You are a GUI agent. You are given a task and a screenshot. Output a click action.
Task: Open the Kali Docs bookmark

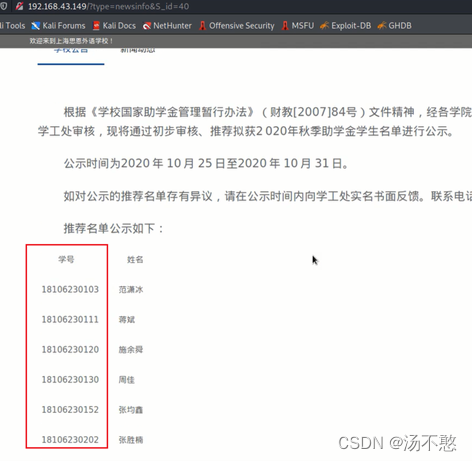tap(114, 26)
